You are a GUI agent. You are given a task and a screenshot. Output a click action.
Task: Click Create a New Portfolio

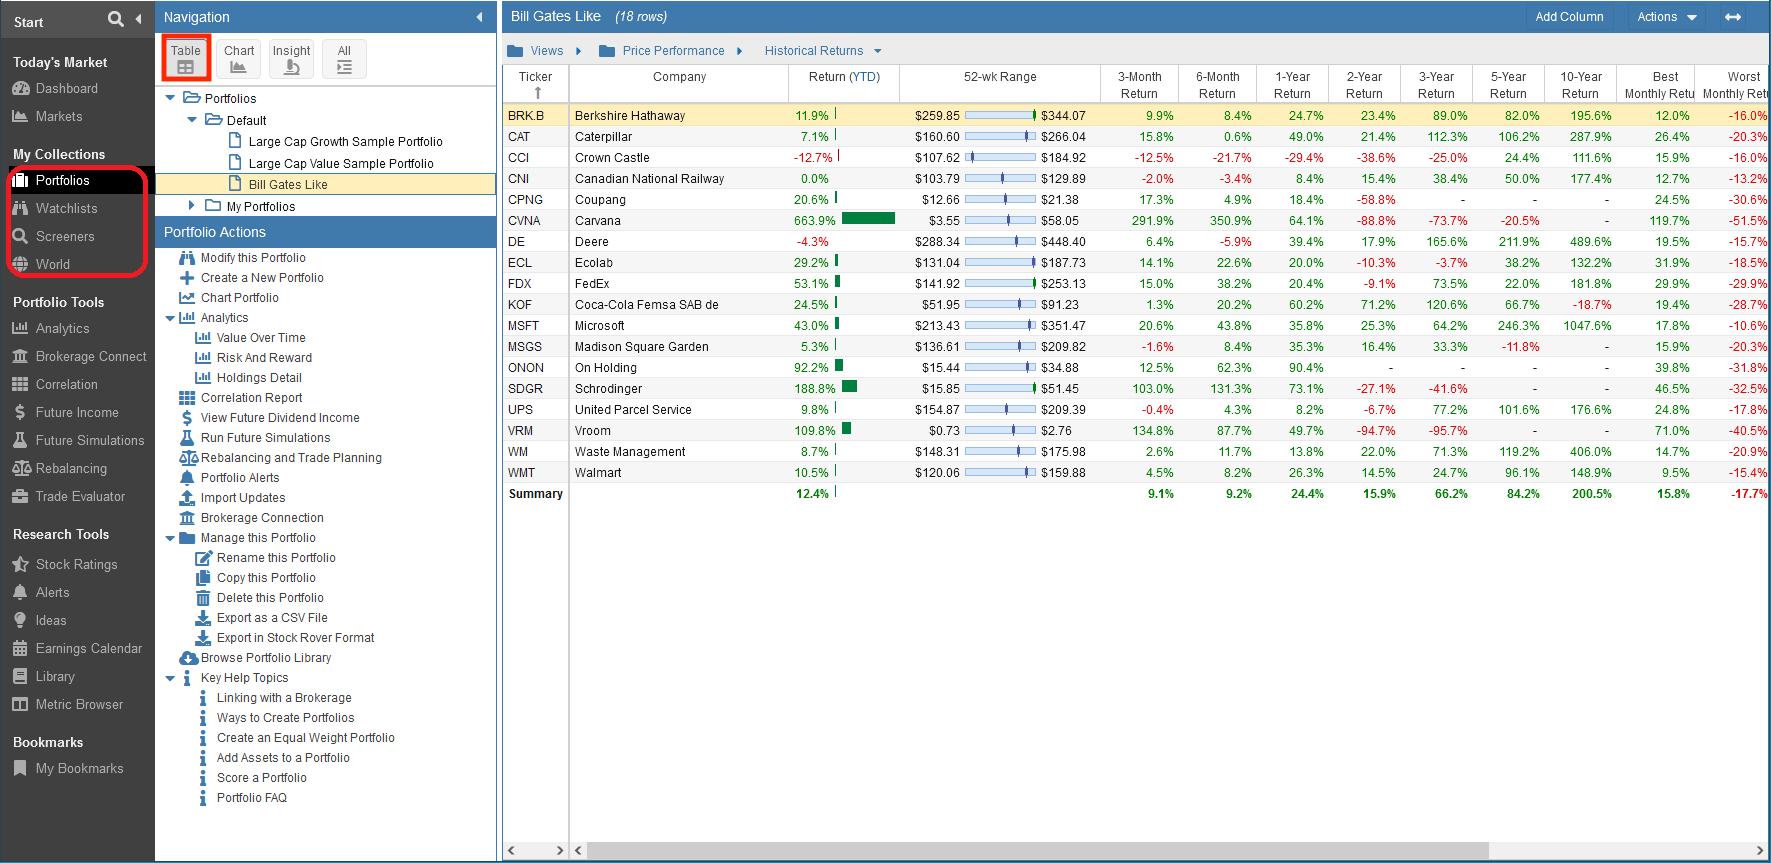(262, 278)
